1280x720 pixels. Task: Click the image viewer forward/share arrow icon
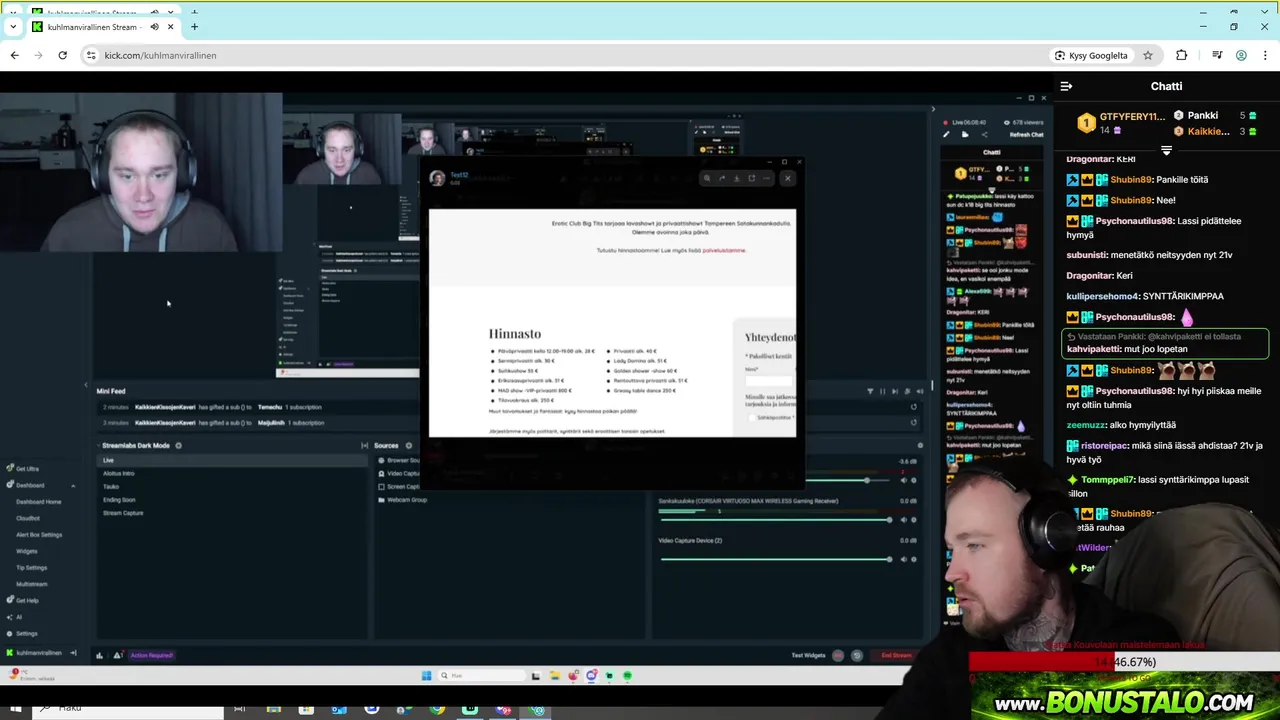pos(722,178)
